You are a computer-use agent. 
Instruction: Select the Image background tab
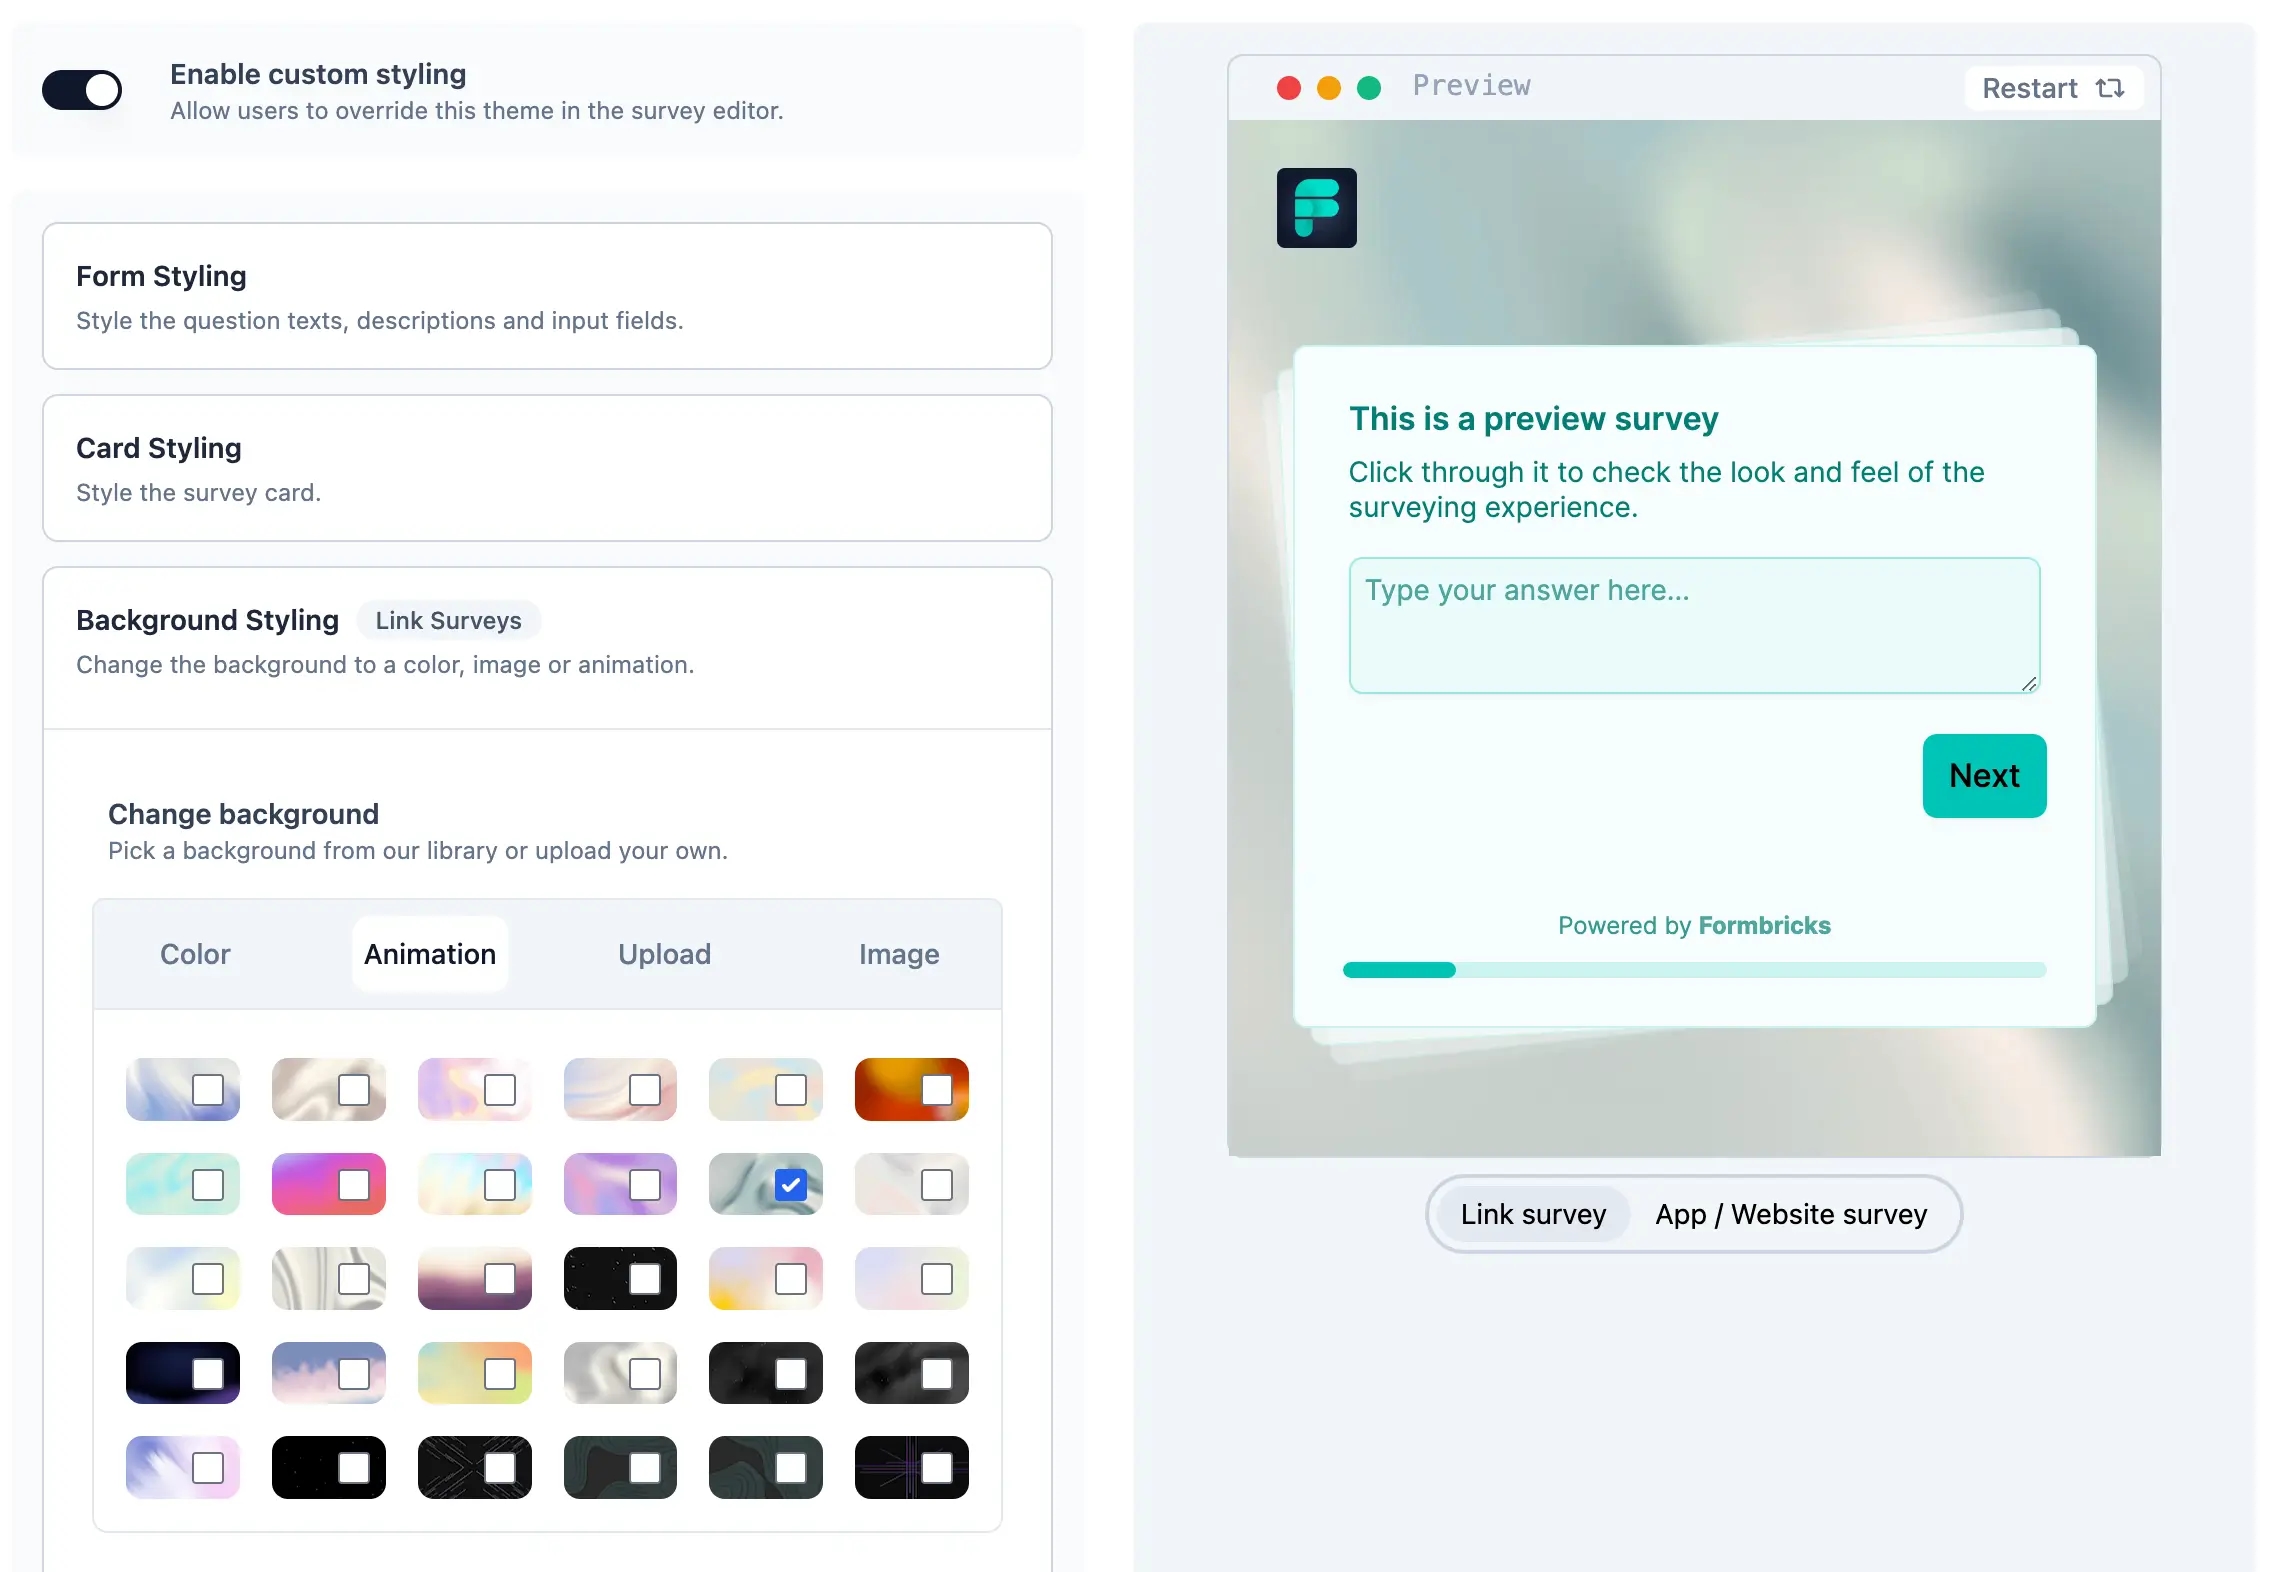[898, 952]
